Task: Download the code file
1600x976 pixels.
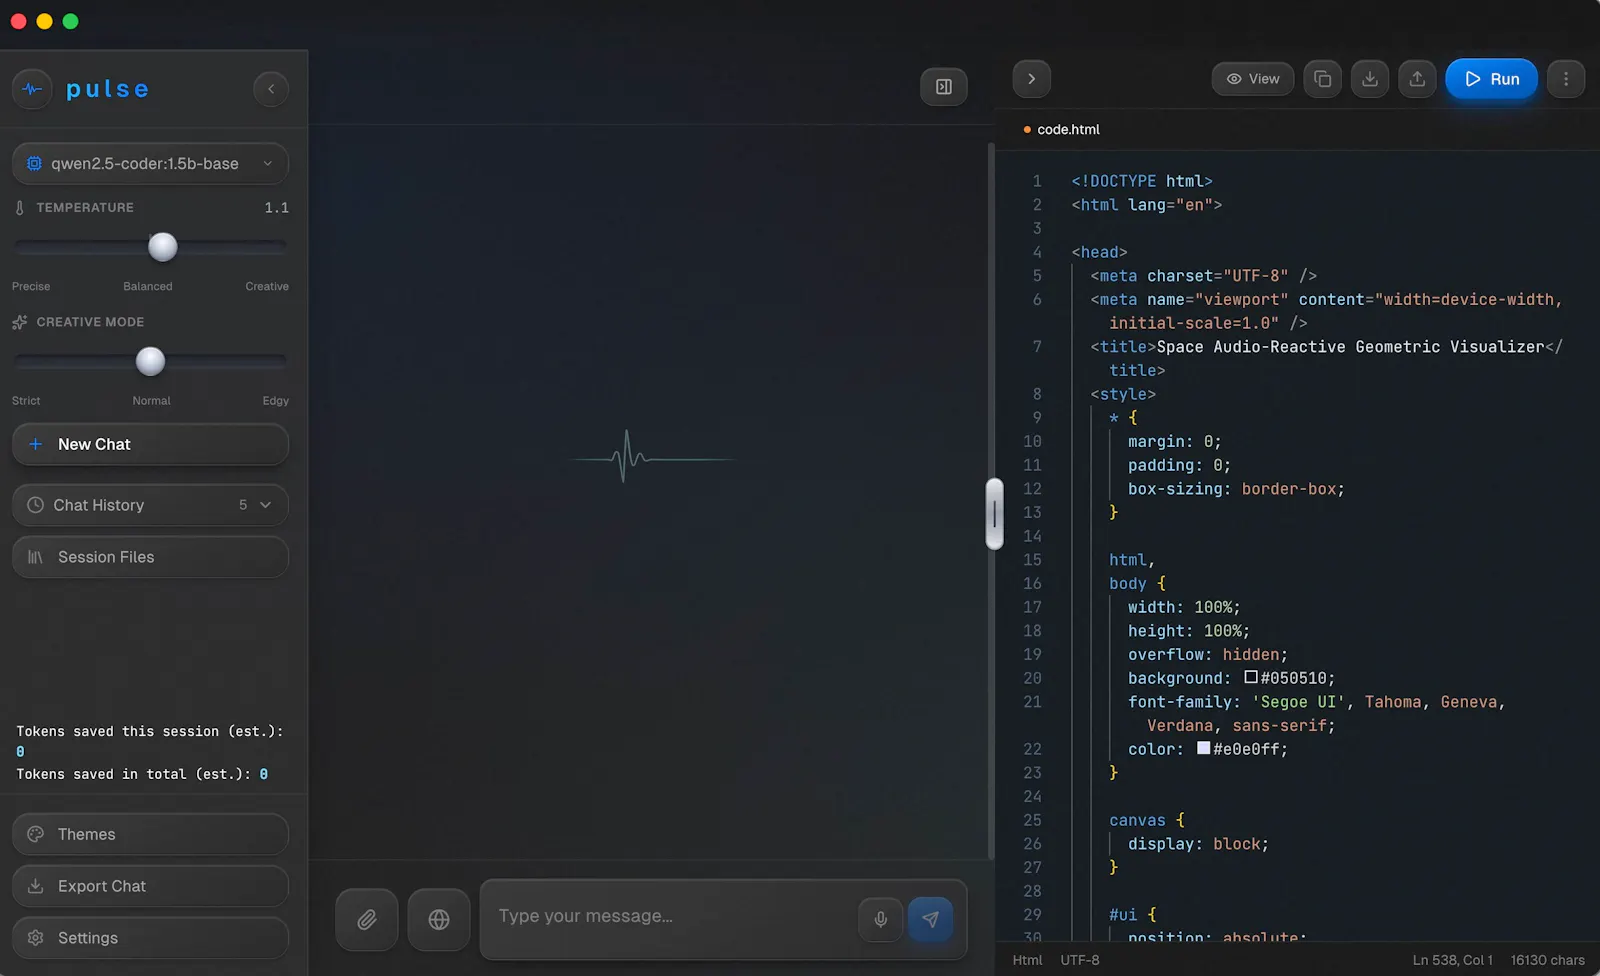Action: (x=1370, y=79)
